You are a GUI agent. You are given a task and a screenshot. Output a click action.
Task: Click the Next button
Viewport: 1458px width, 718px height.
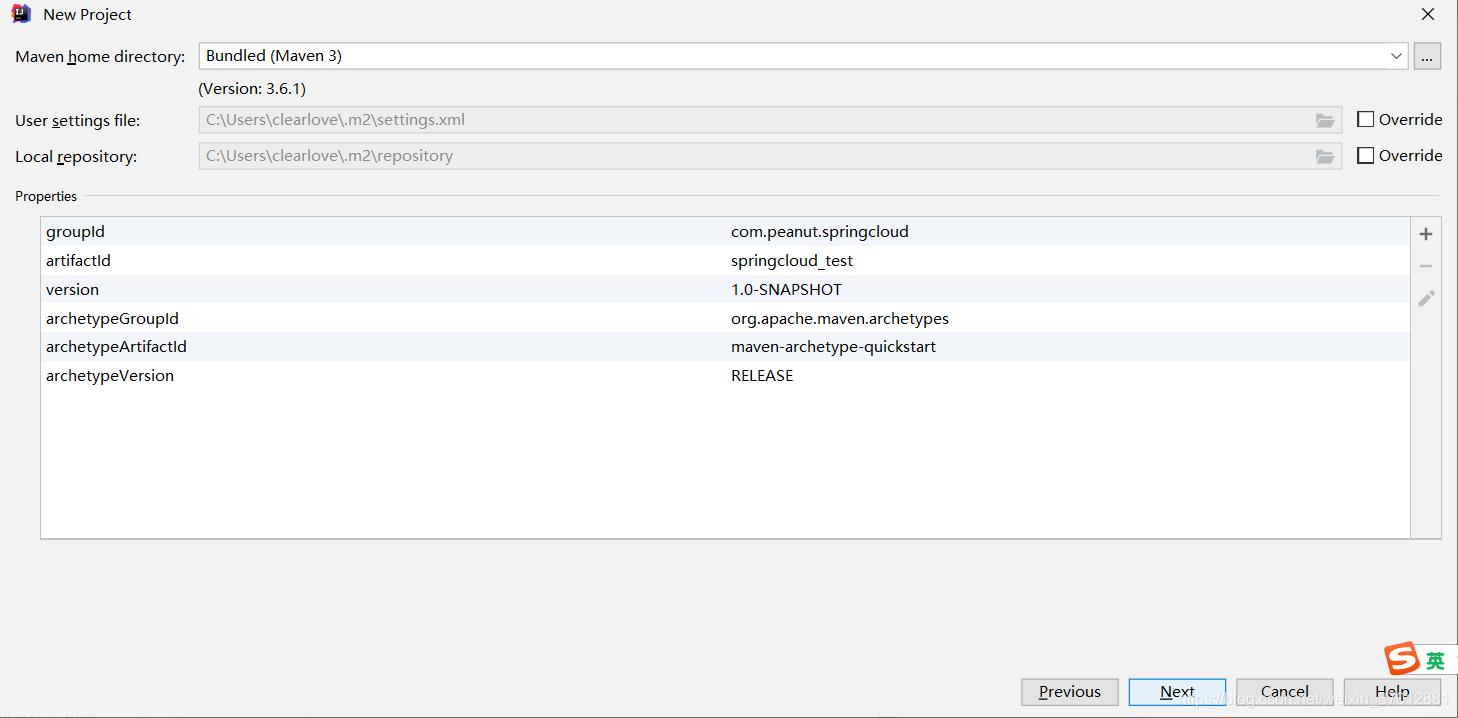(1177, 691)
